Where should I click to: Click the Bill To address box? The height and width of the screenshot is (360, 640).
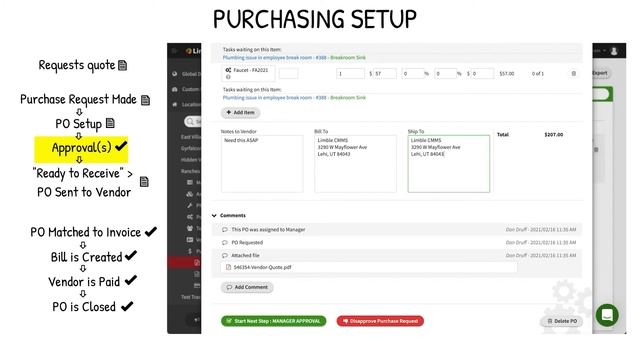356,164
